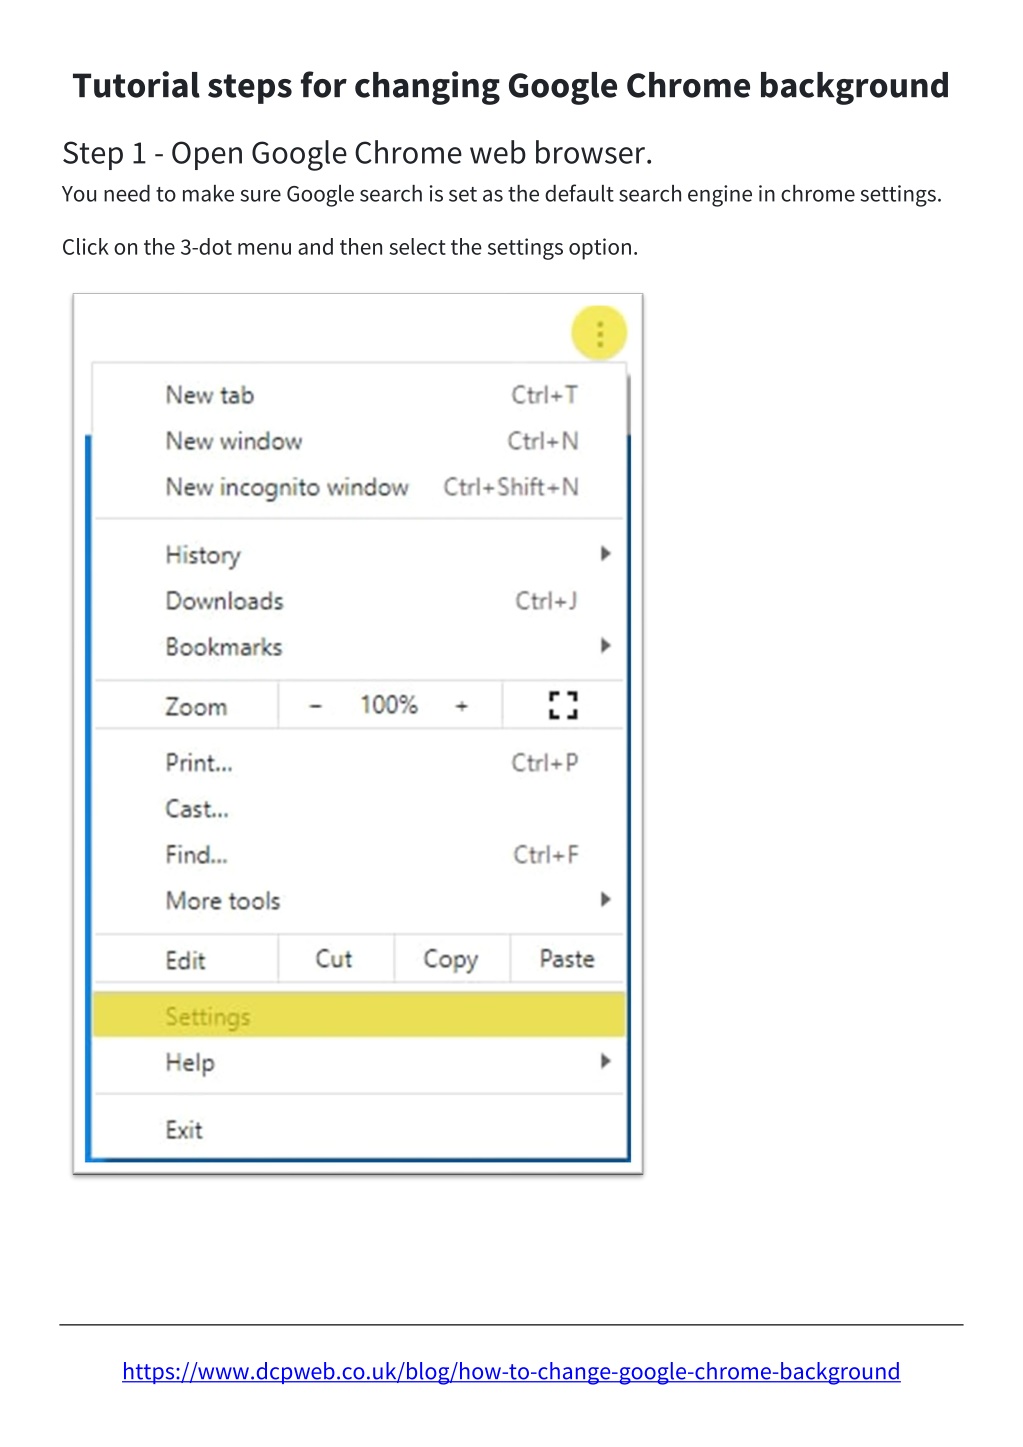
Task: Click the Paste button in Edit row
Action: [x=567, y=960]
